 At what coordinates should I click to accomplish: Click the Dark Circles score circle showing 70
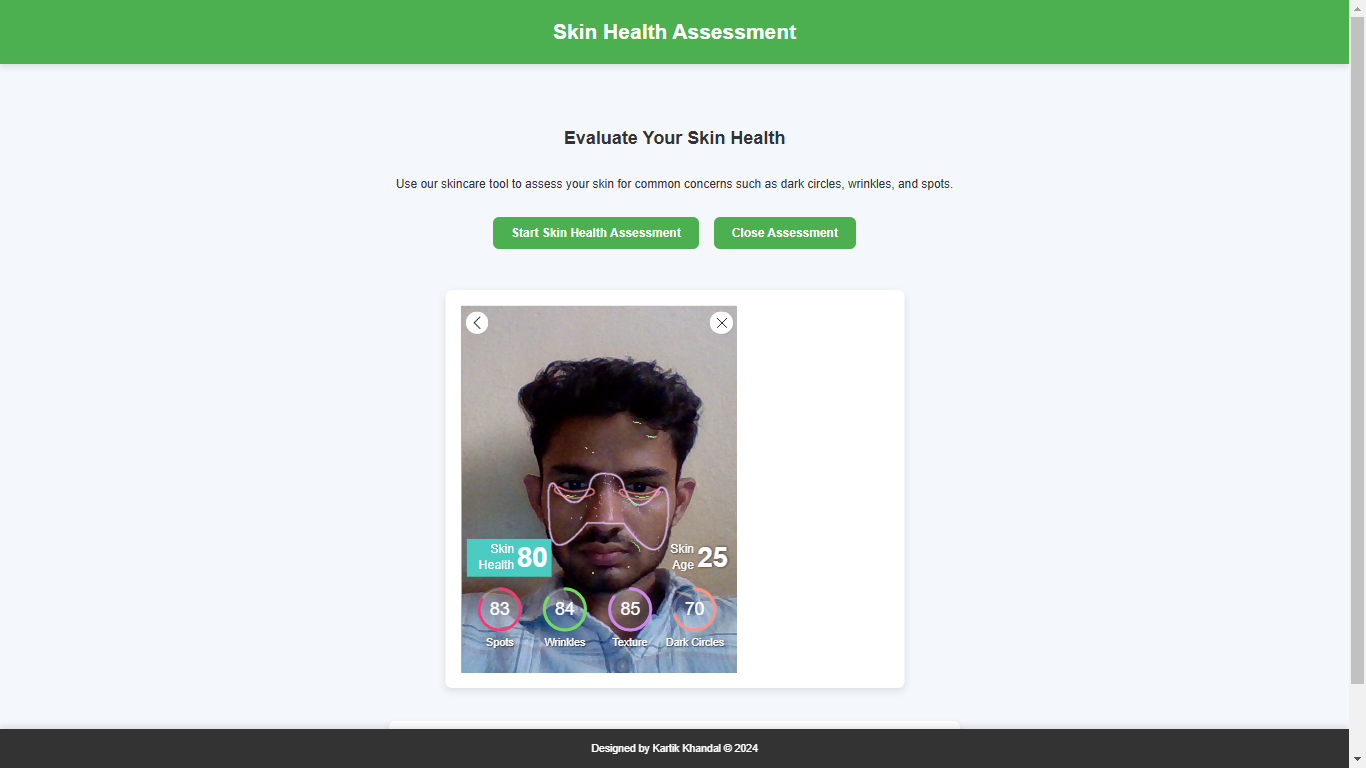click(x=694, y=609)
